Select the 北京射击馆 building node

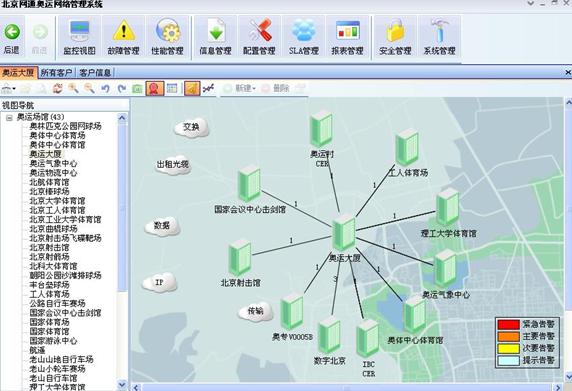(x=240, y=257)
